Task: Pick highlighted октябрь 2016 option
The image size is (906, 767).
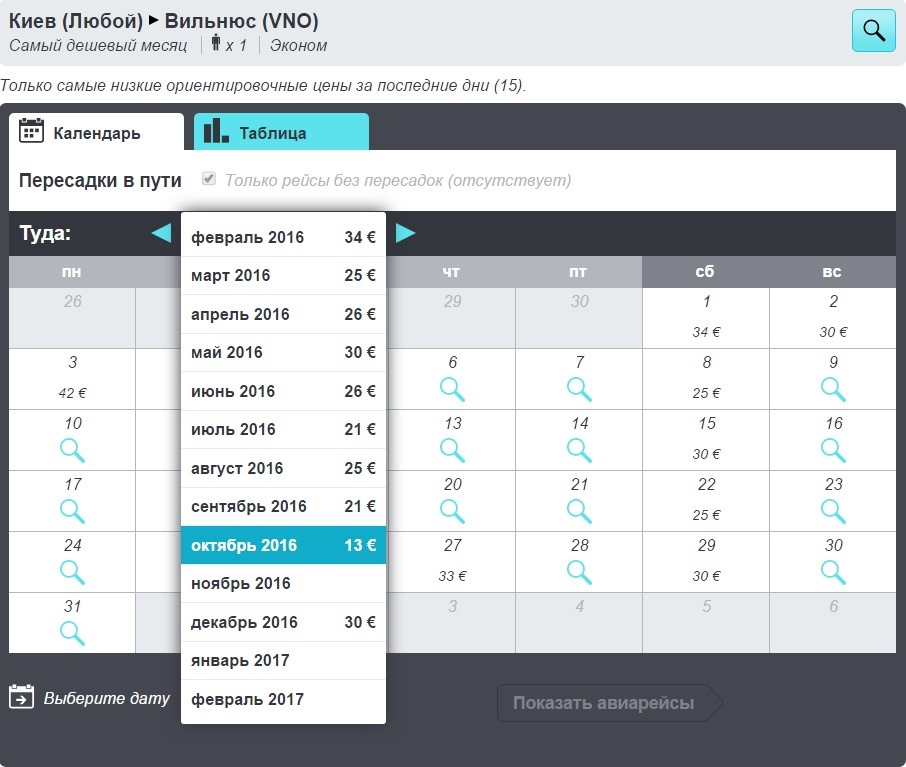Action: click(283, 545)
